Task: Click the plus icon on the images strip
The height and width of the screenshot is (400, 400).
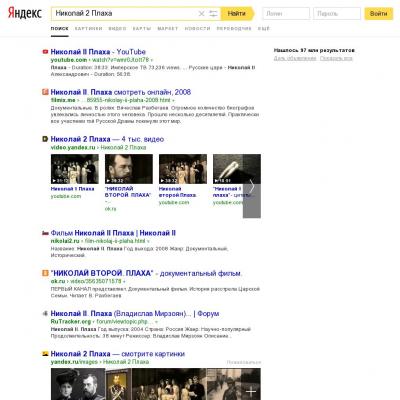Action: 251,391
